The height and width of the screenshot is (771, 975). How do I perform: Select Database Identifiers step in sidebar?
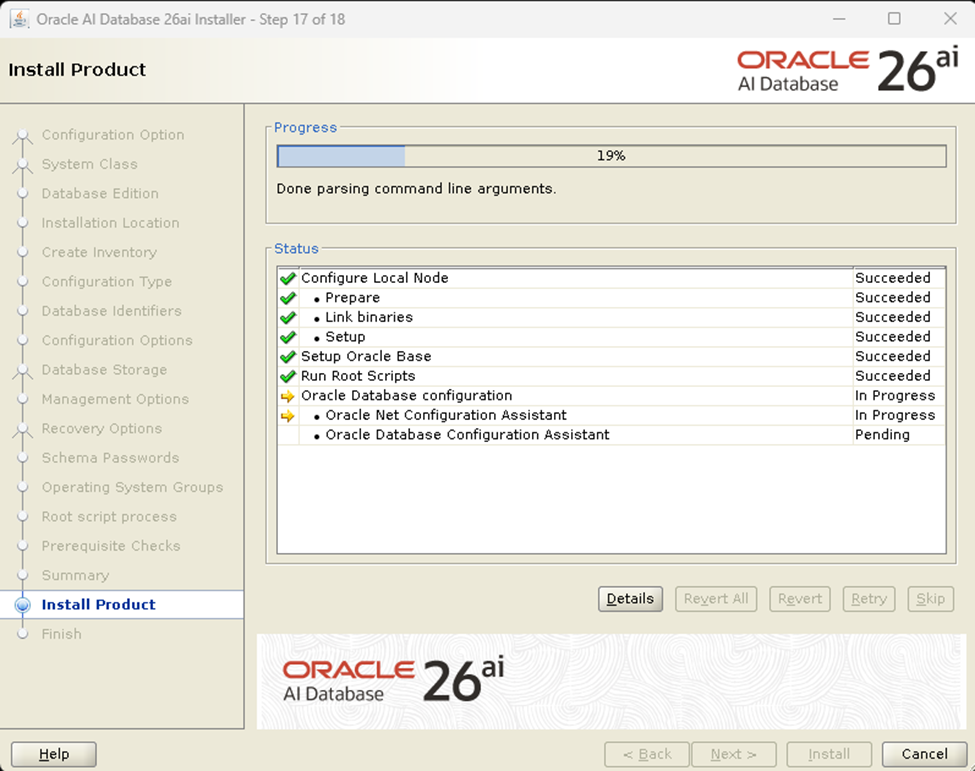(111, 311)
